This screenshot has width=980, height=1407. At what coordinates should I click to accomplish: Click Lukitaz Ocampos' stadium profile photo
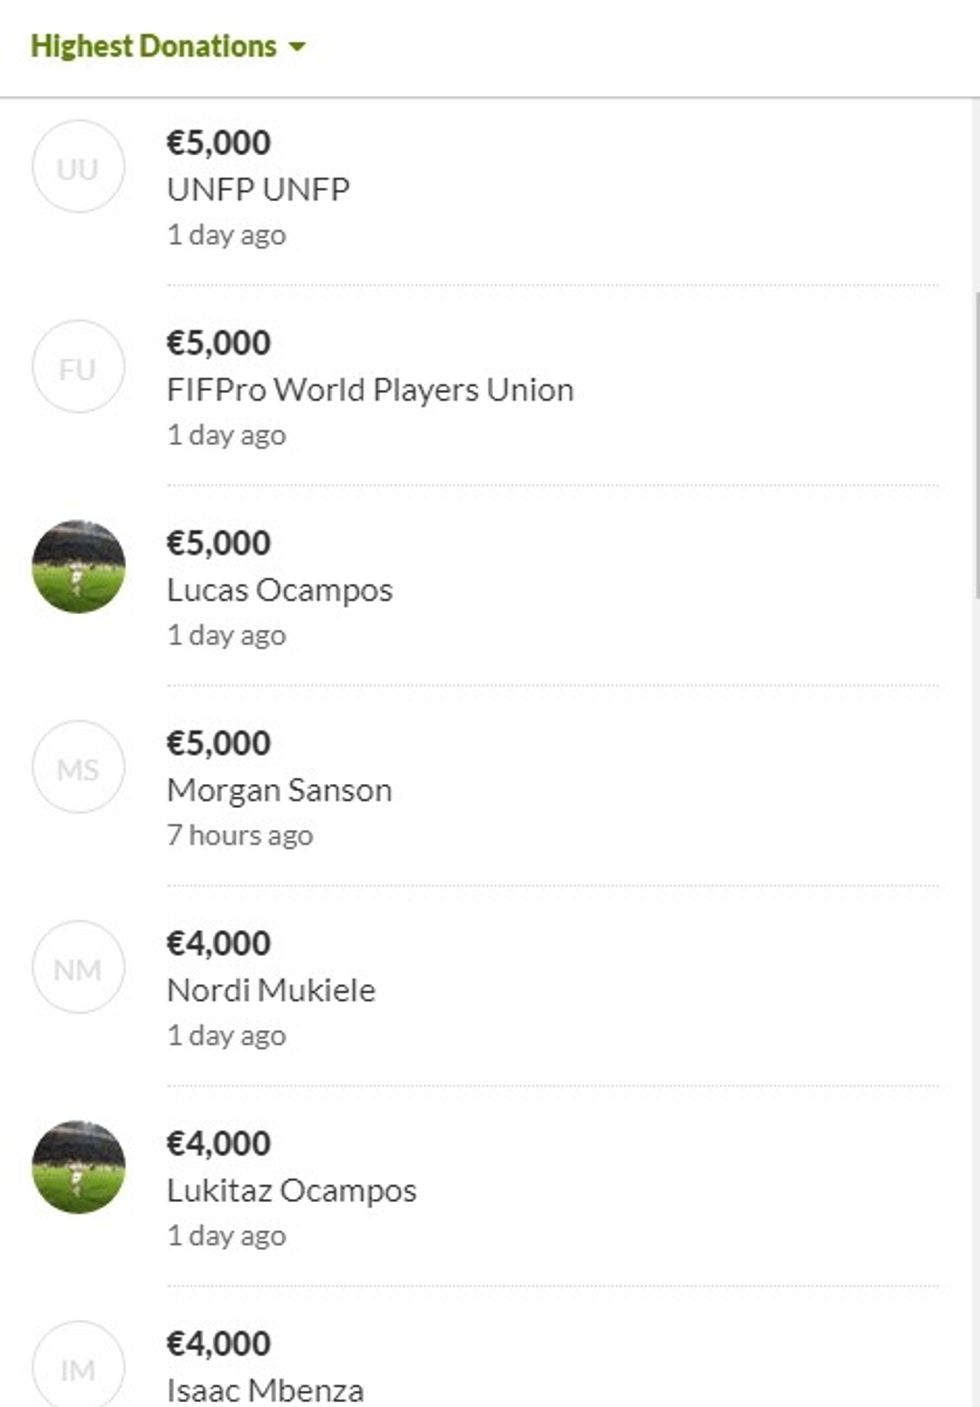(78, 1167)
